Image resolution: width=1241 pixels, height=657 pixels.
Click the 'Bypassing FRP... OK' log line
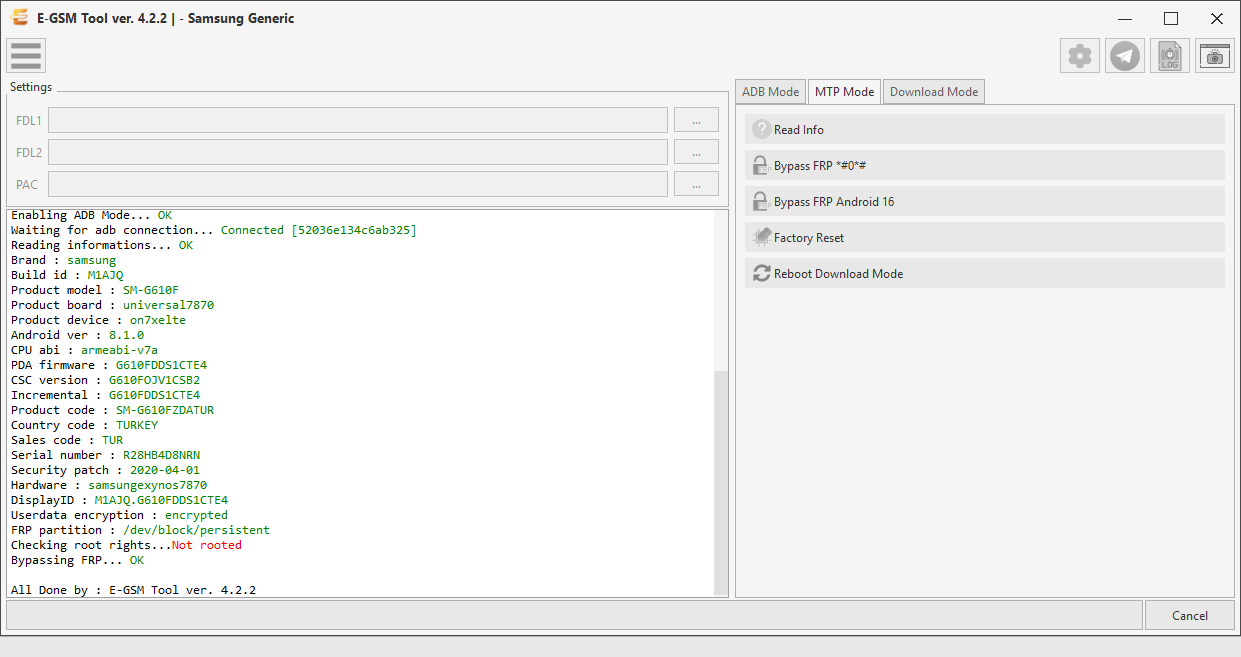[x=77, y=560]
